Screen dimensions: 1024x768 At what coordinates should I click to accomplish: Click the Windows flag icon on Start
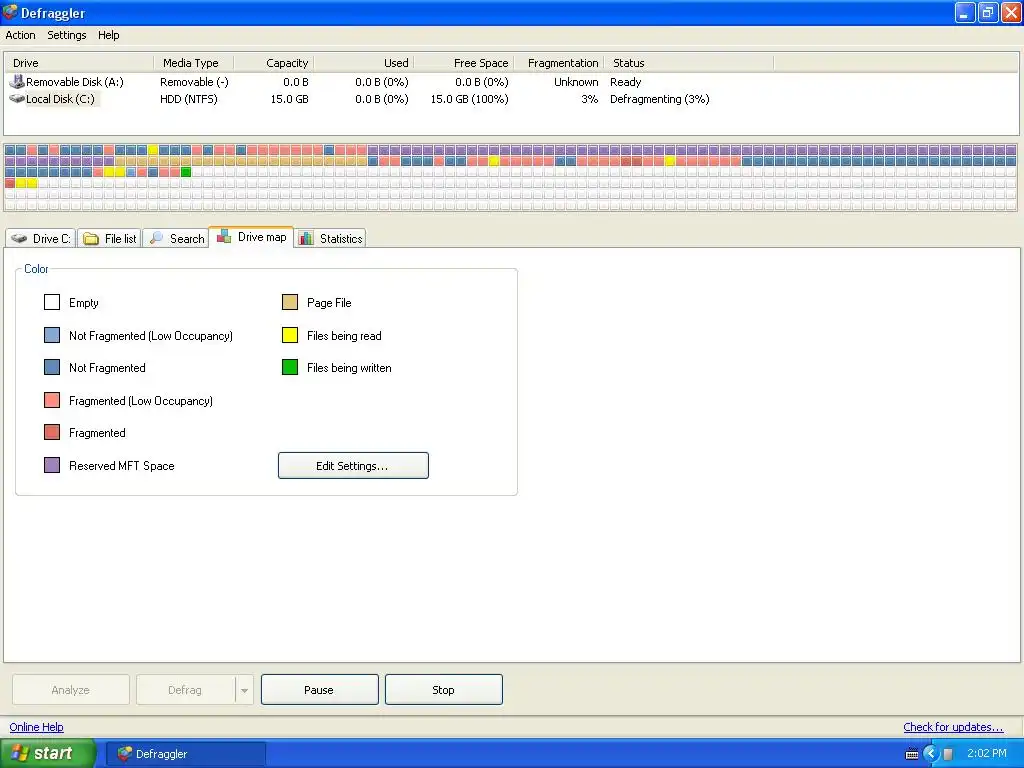tap(20, 753)
